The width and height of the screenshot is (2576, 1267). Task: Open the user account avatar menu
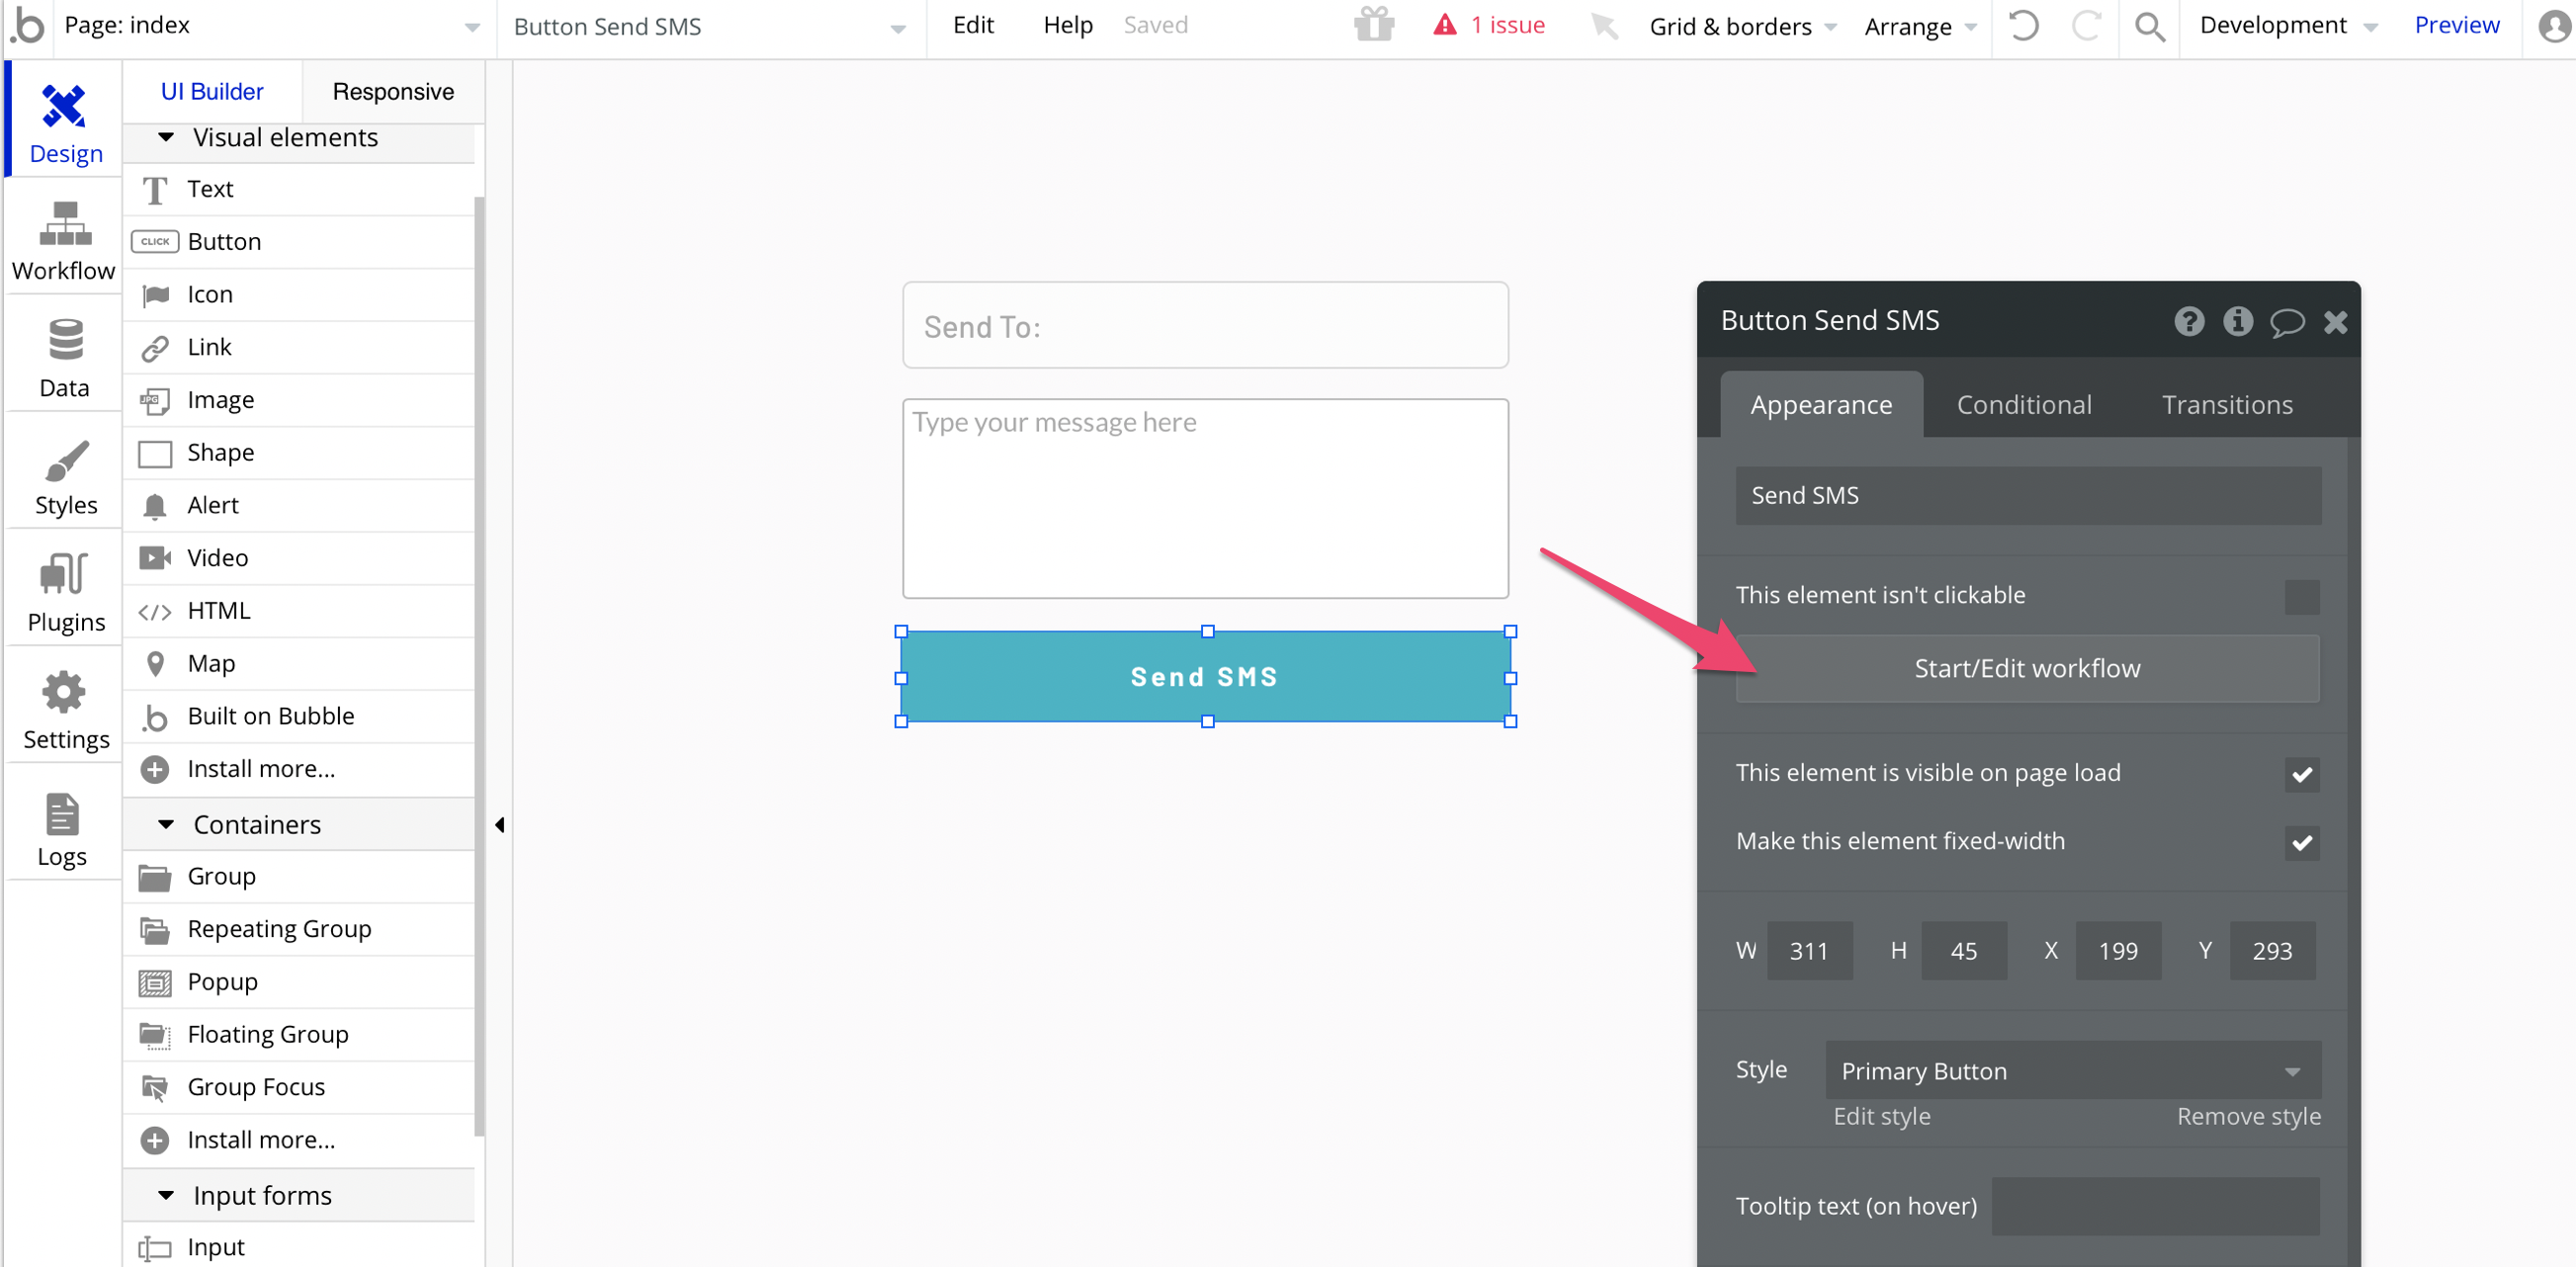pos(2554,26)
